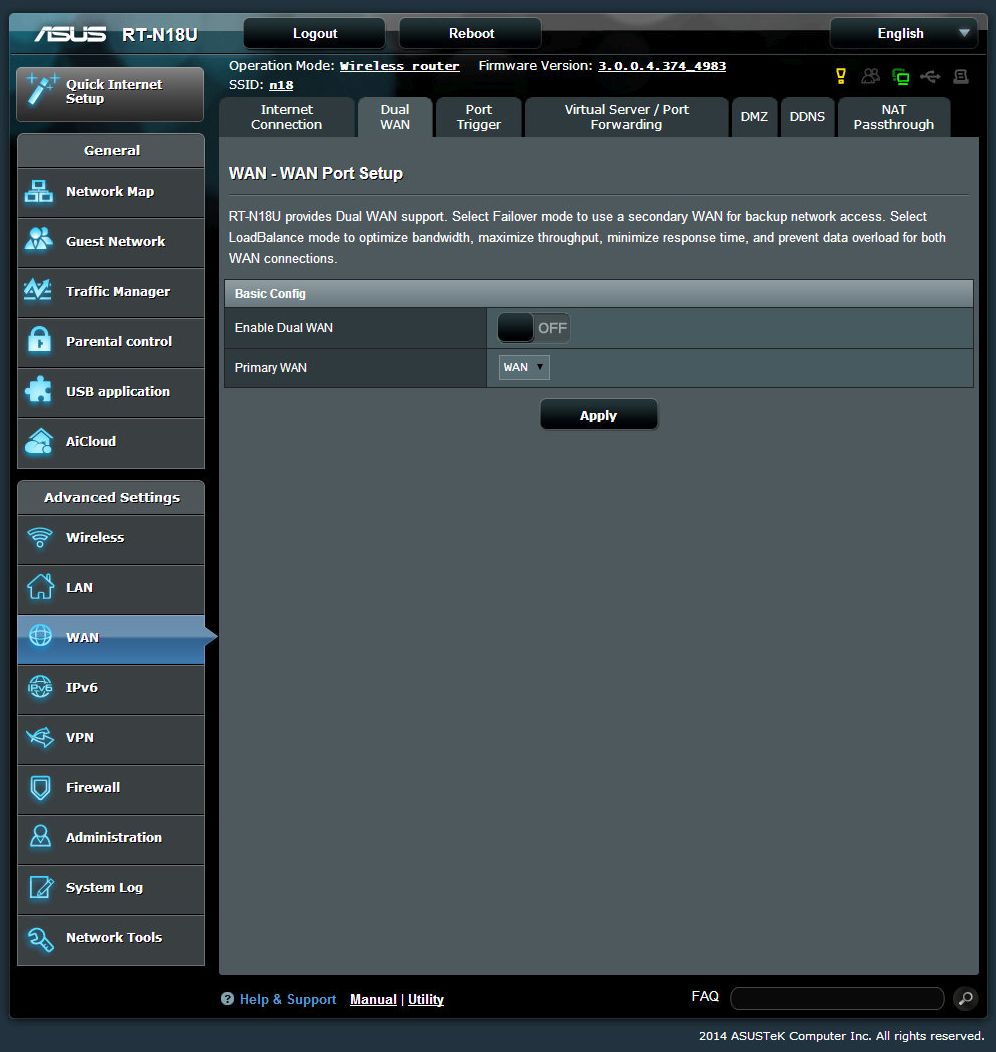
Task: Open Parental control in the sidebar
Action: point(110,342)
